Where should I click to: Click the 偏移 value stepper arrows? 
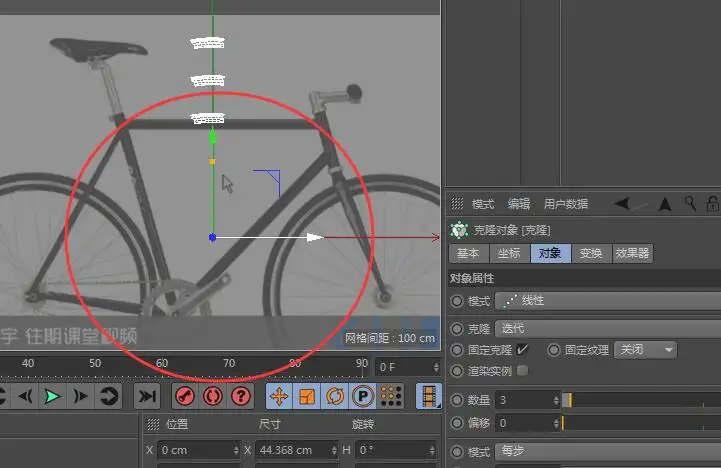coord(556,422)
